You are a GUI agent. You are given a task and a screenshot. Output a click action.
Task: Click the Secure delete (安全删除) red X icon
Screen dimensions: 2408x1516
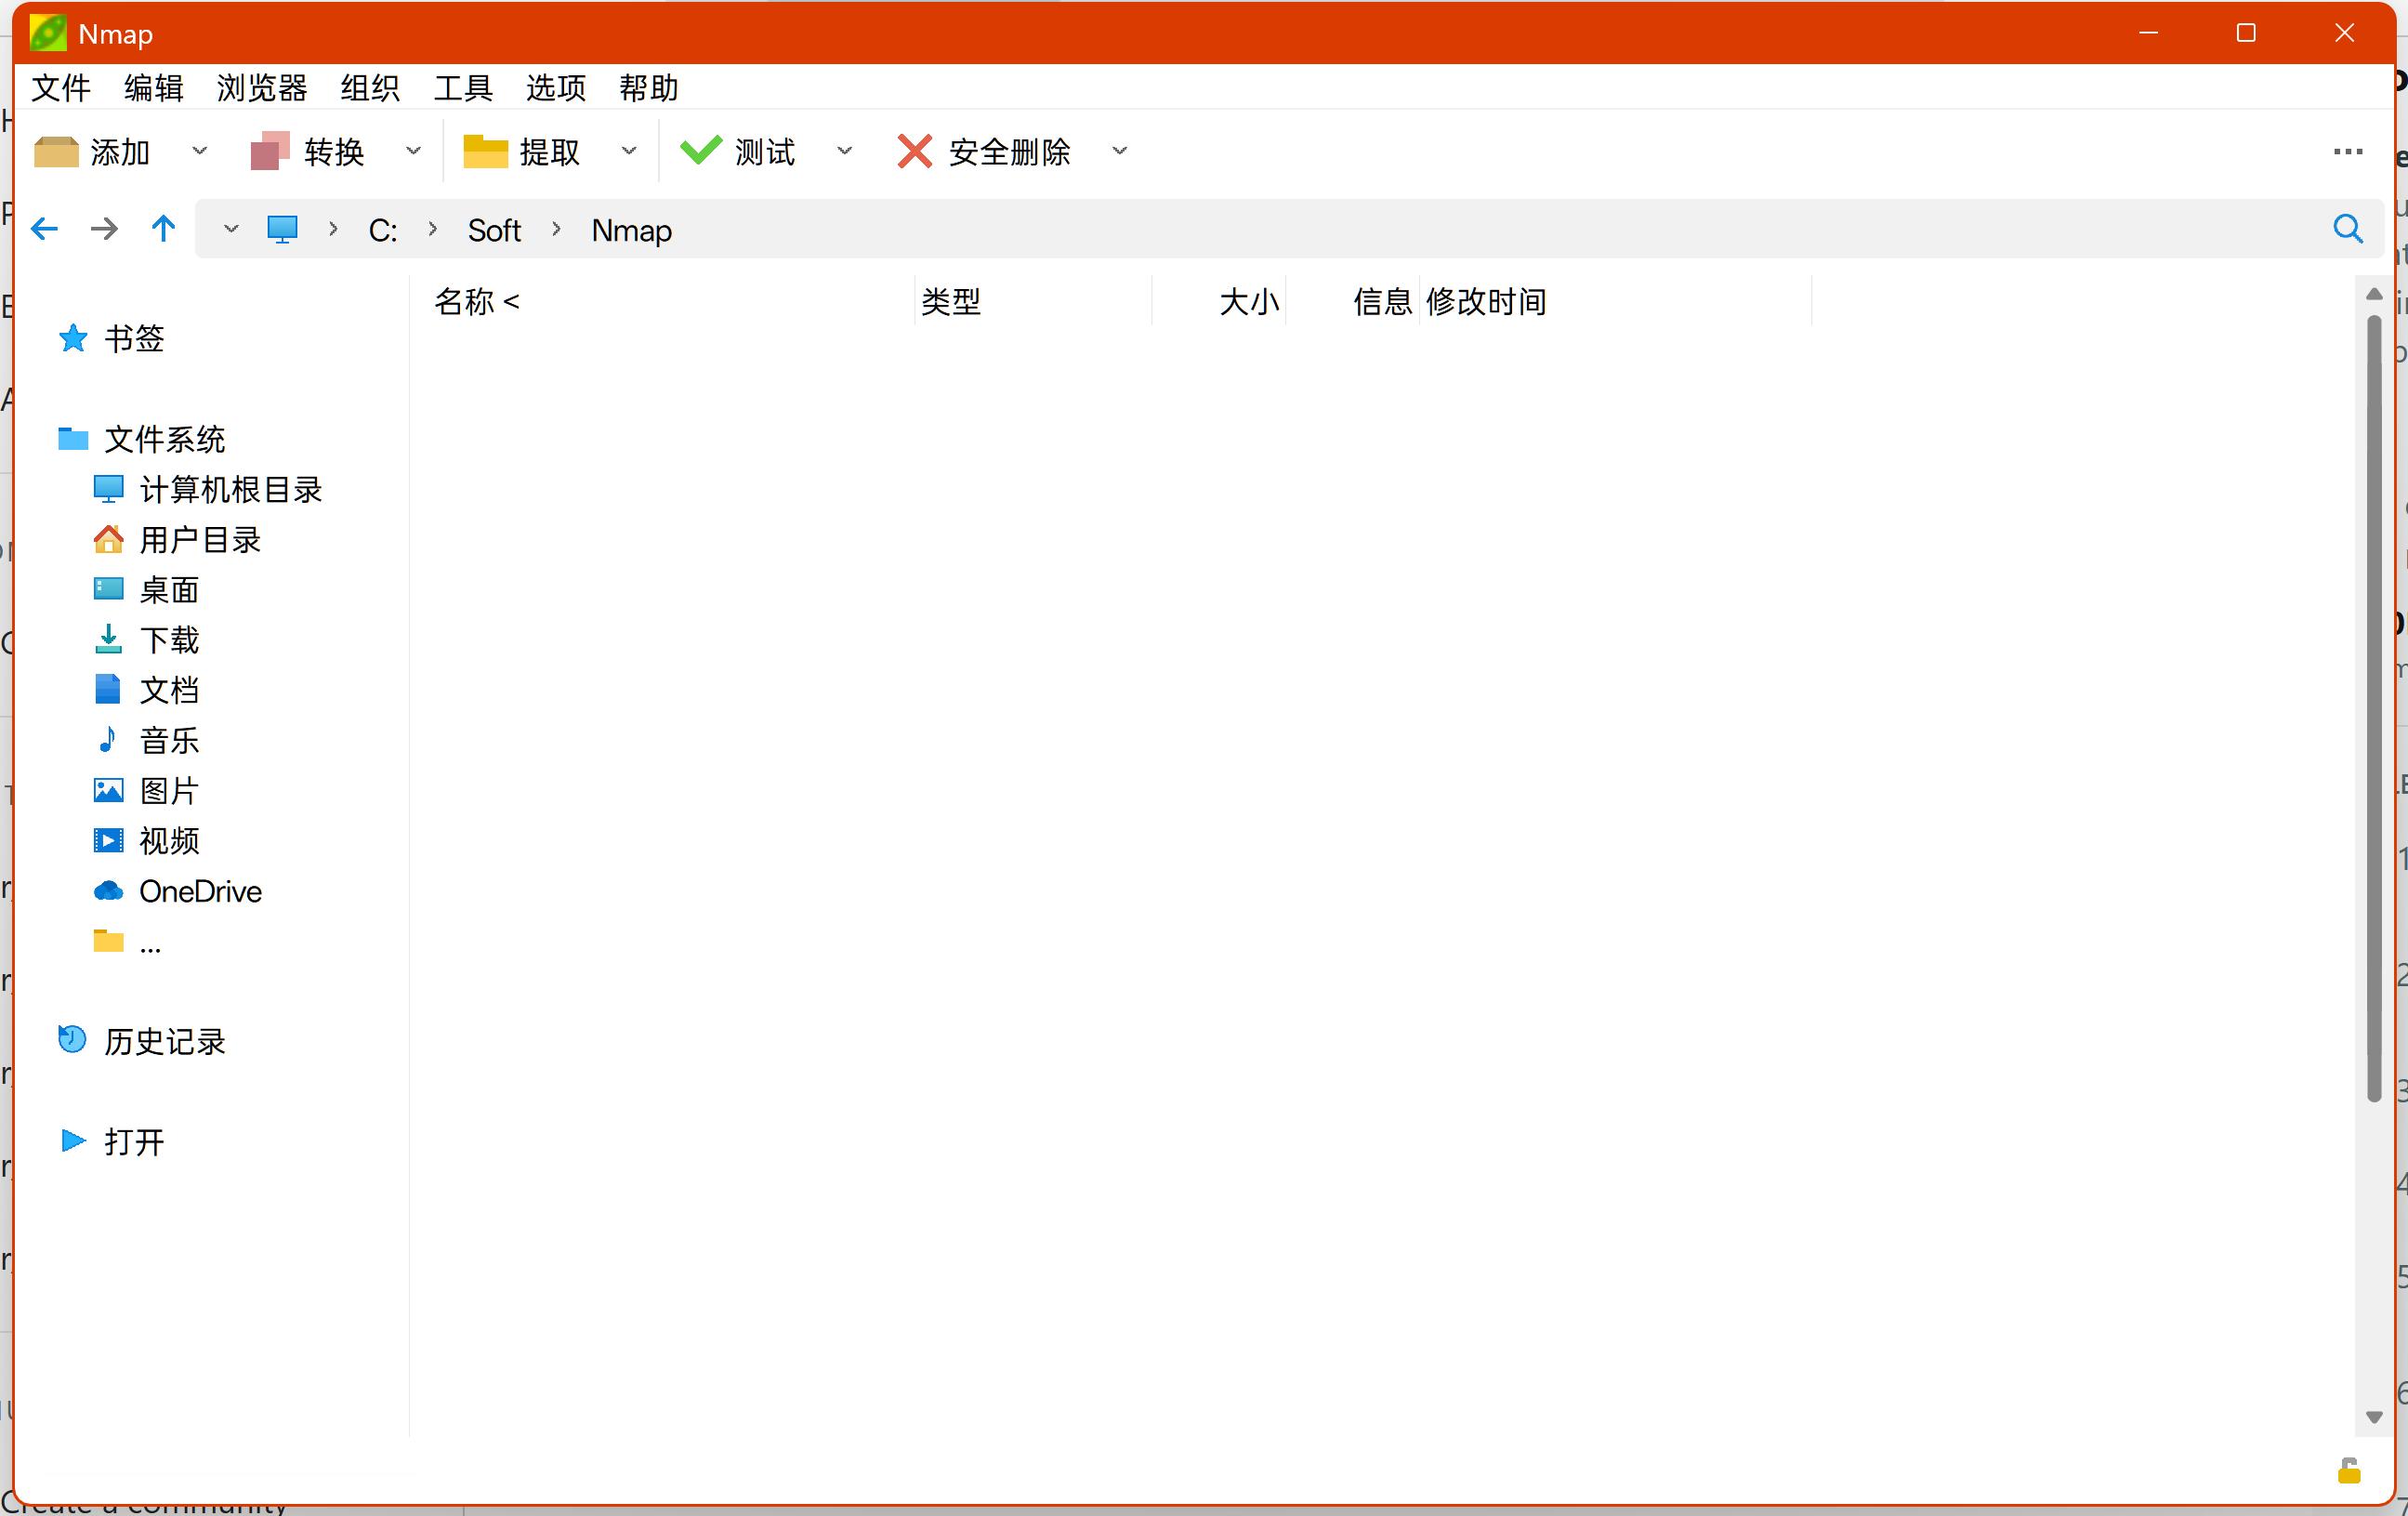(914, 151)
